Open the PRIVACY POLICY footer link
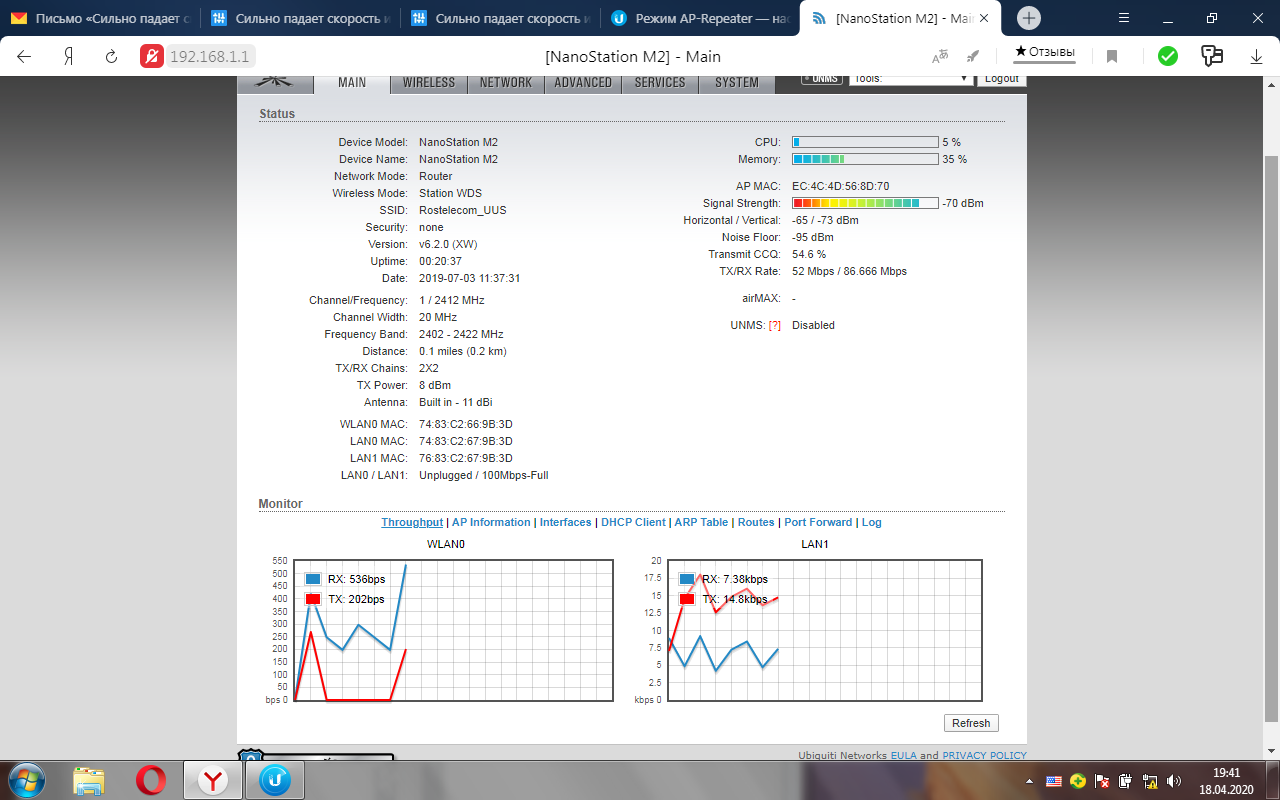1280x800 pixels. (984, 755)
